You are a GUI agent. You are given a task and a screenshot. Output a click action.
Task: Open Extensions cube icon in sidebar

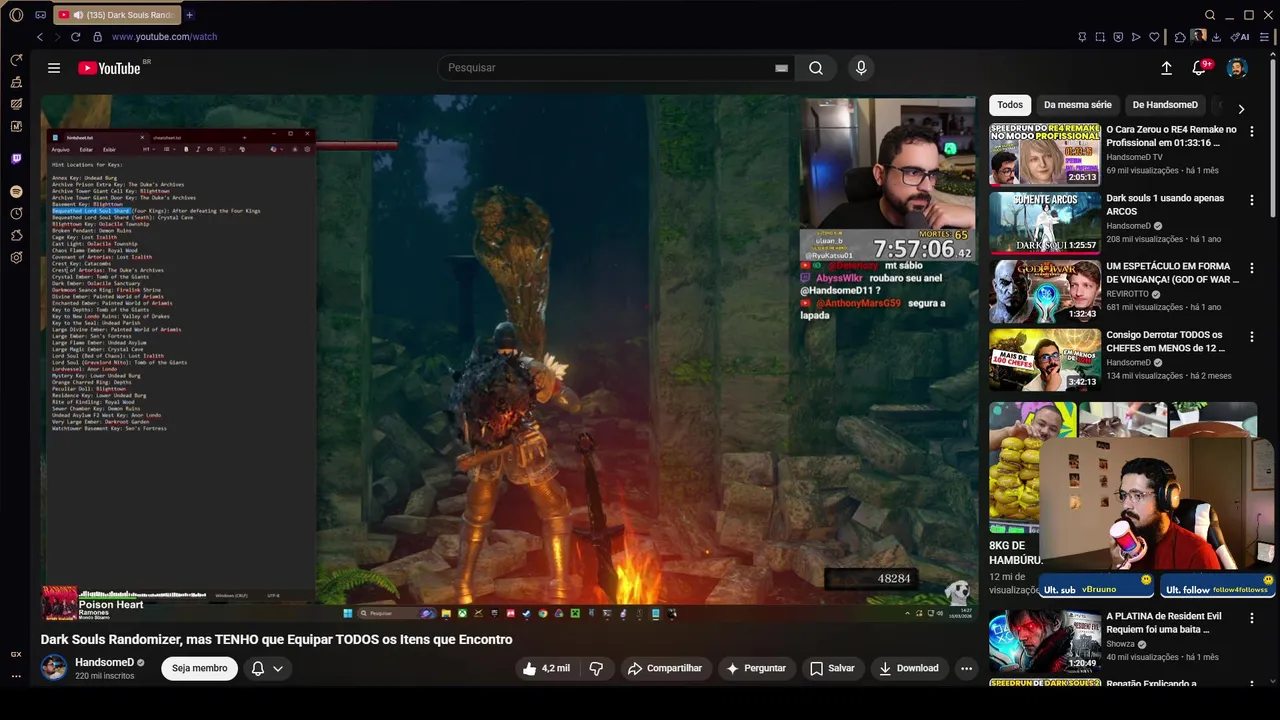point(16,235)
